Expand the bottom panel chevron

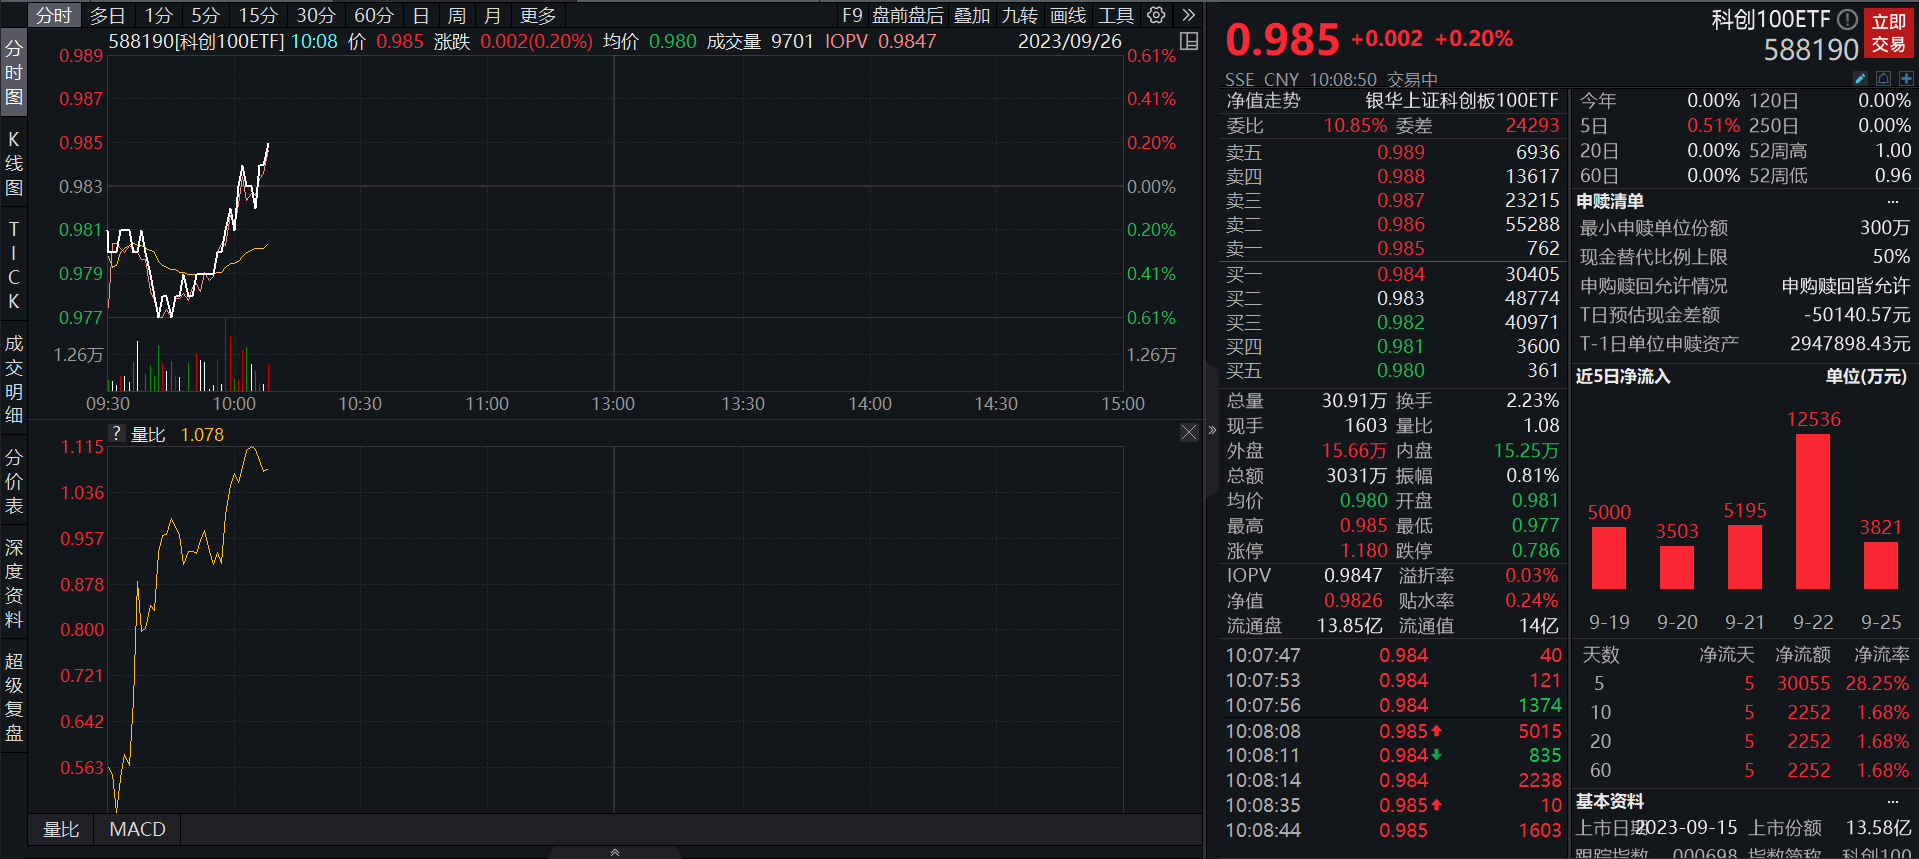[x=615, y=852]
